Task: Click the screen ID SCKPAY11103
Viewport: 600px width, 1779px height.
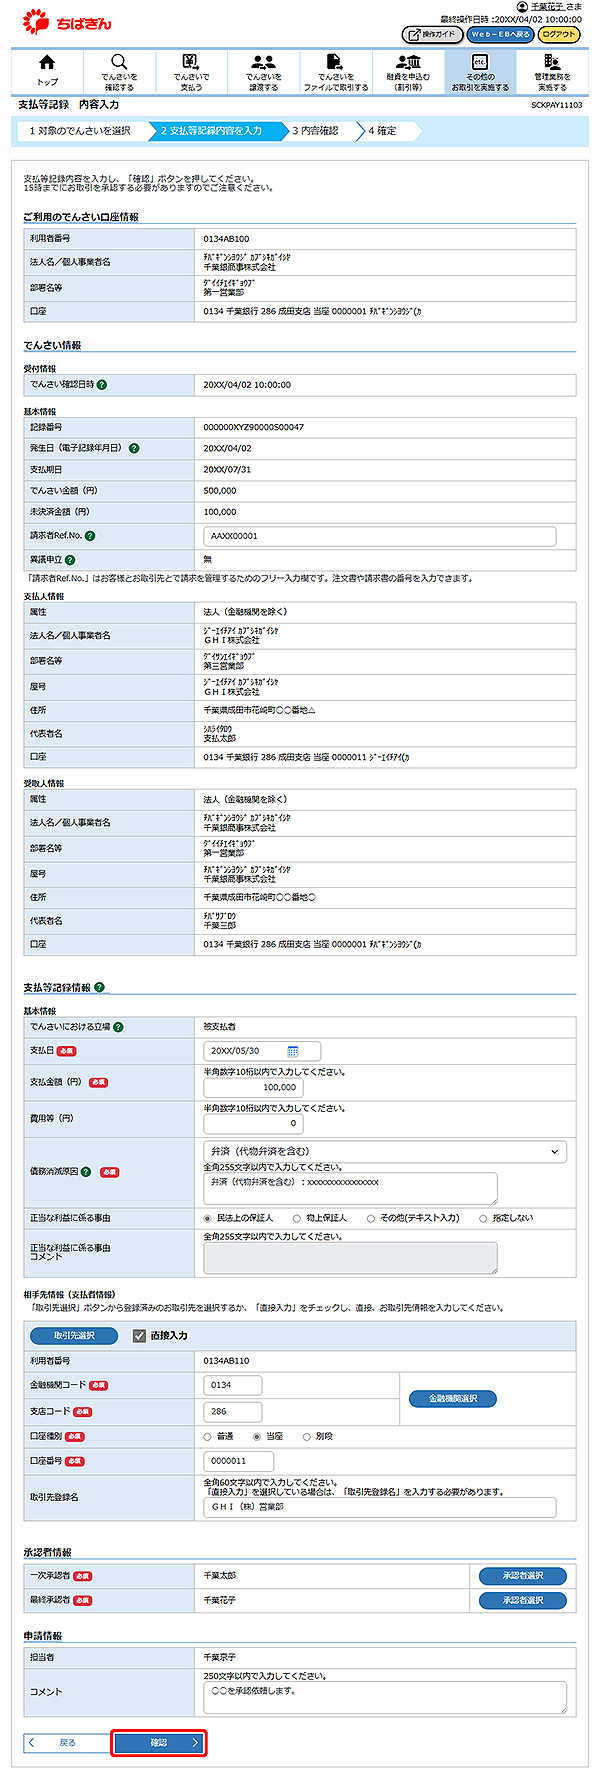Action: 558,105
